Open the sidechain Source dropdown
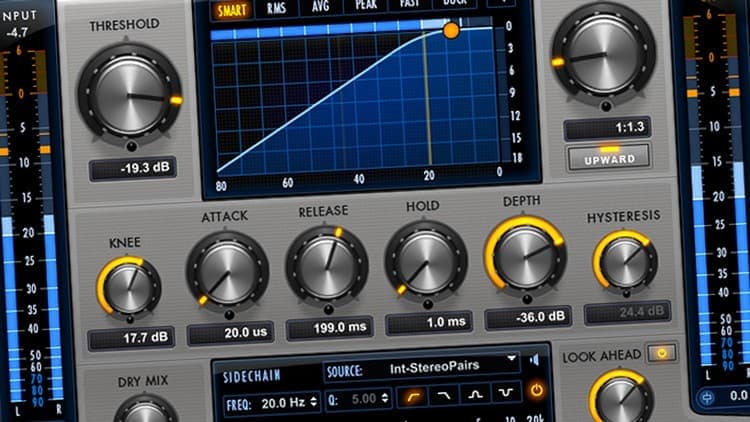 [x=421, y=368]
